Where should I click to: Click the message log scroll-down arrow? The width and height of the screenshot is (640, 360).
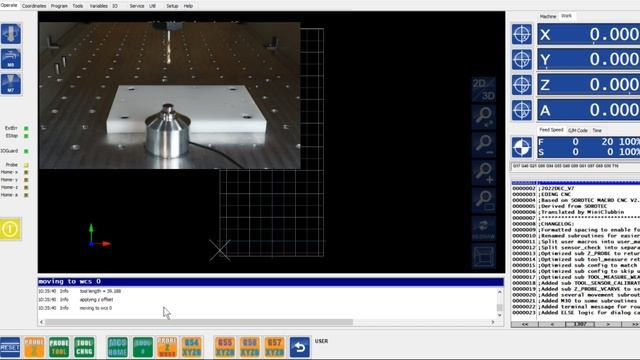(500, 315)
